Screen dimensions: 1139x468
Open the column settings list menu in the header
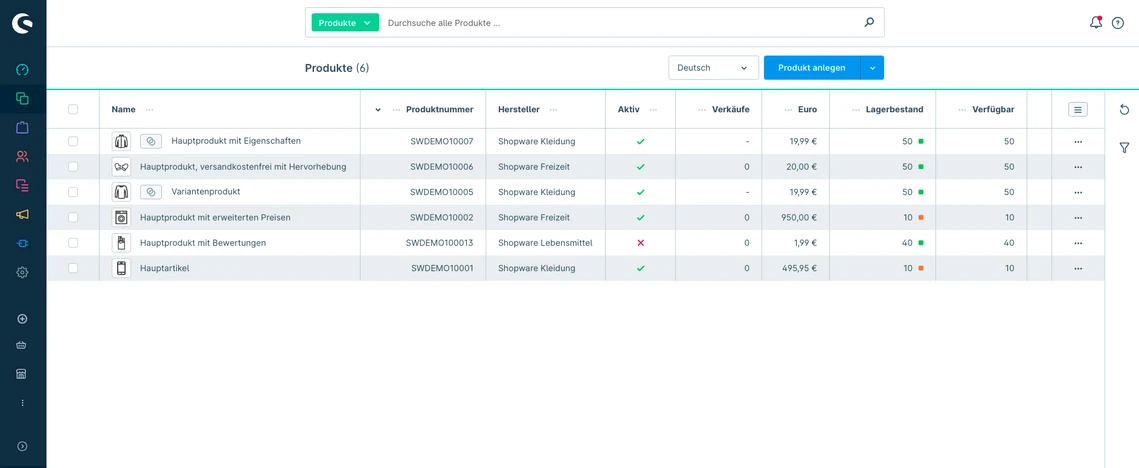1077,110
